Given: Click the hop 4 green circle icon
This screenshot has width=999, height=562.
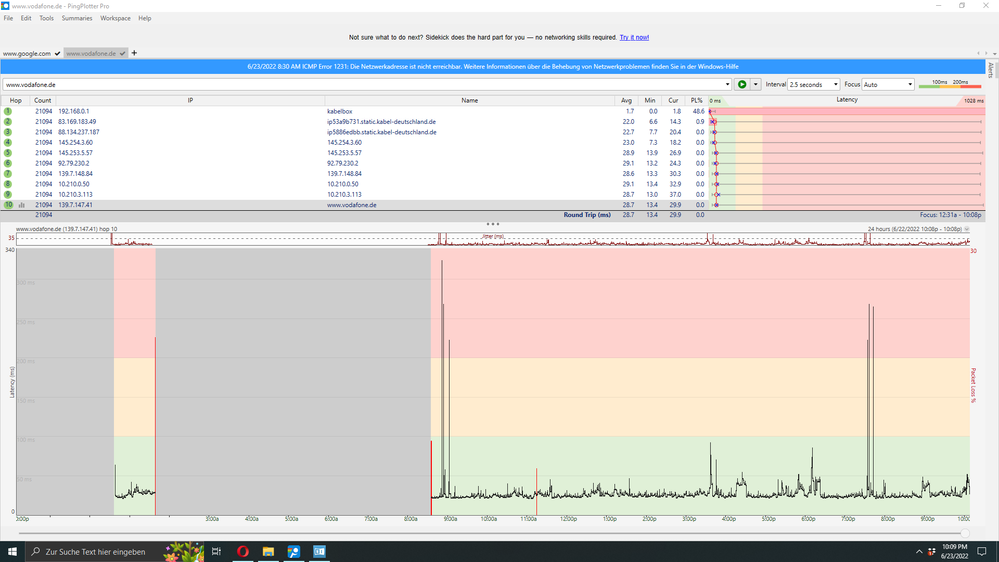Looking at the screenshot, I should (x=8, y=142).
